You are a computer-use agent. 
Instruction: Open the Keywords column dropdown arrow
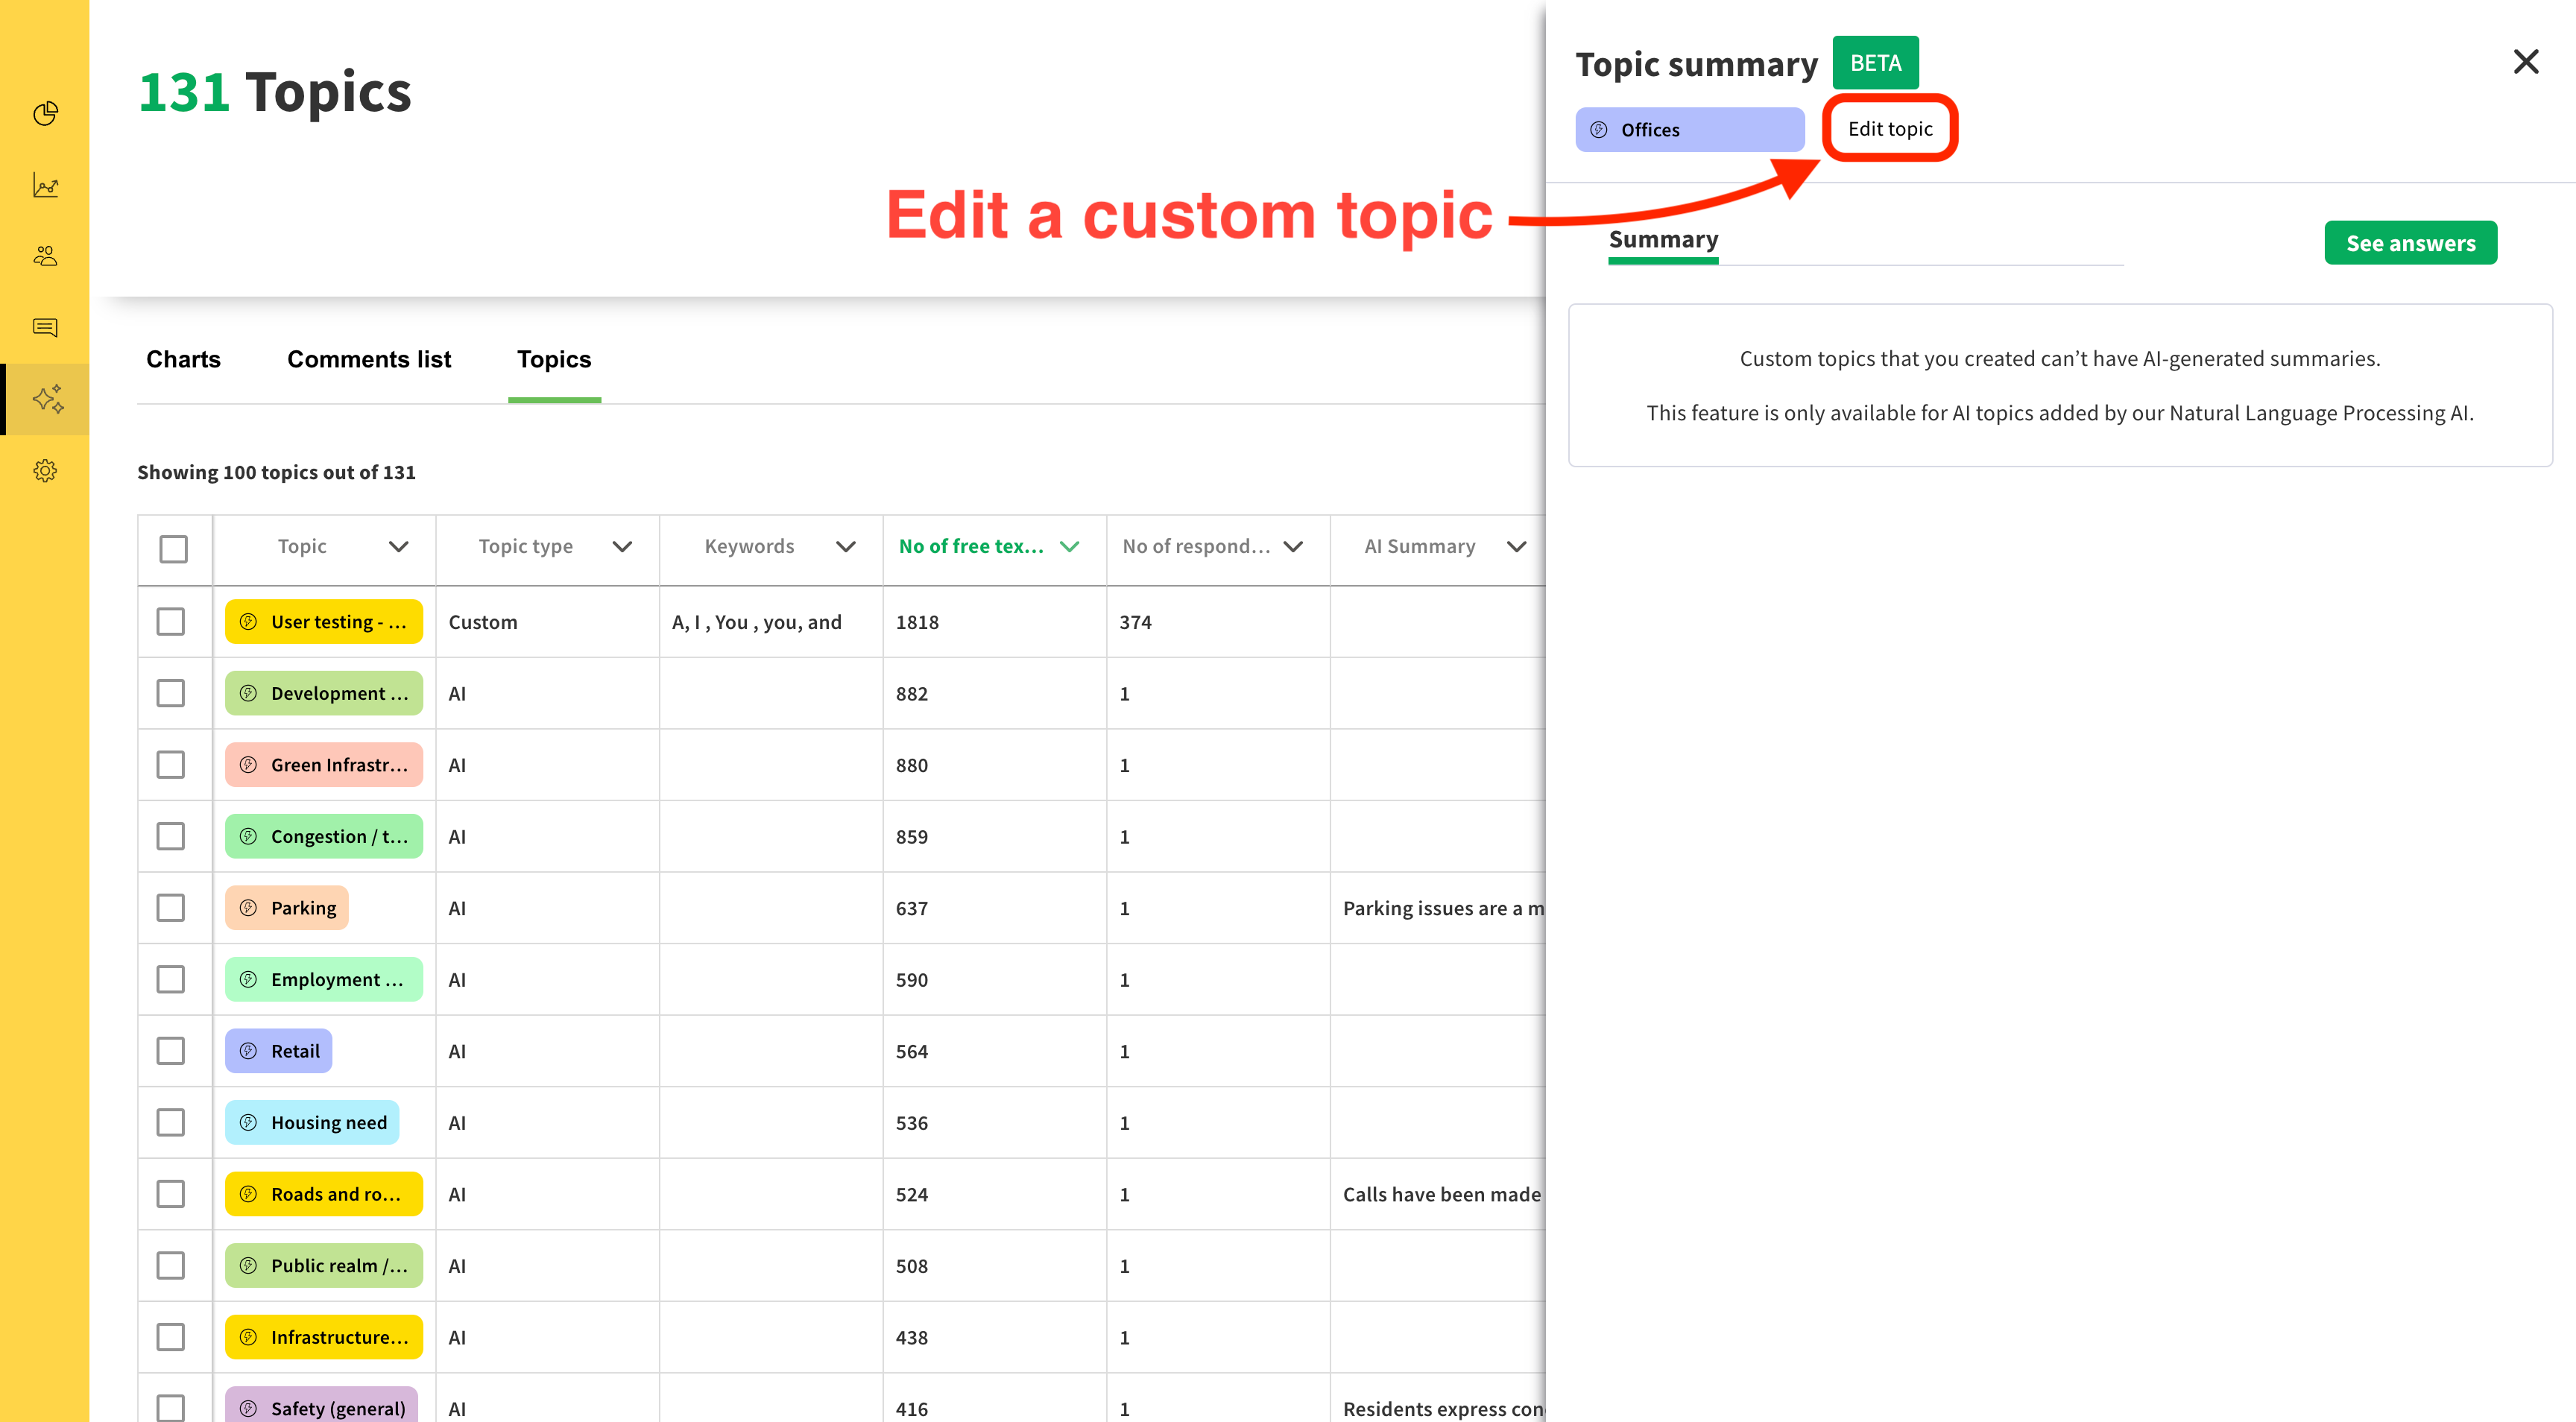(846, 547)
